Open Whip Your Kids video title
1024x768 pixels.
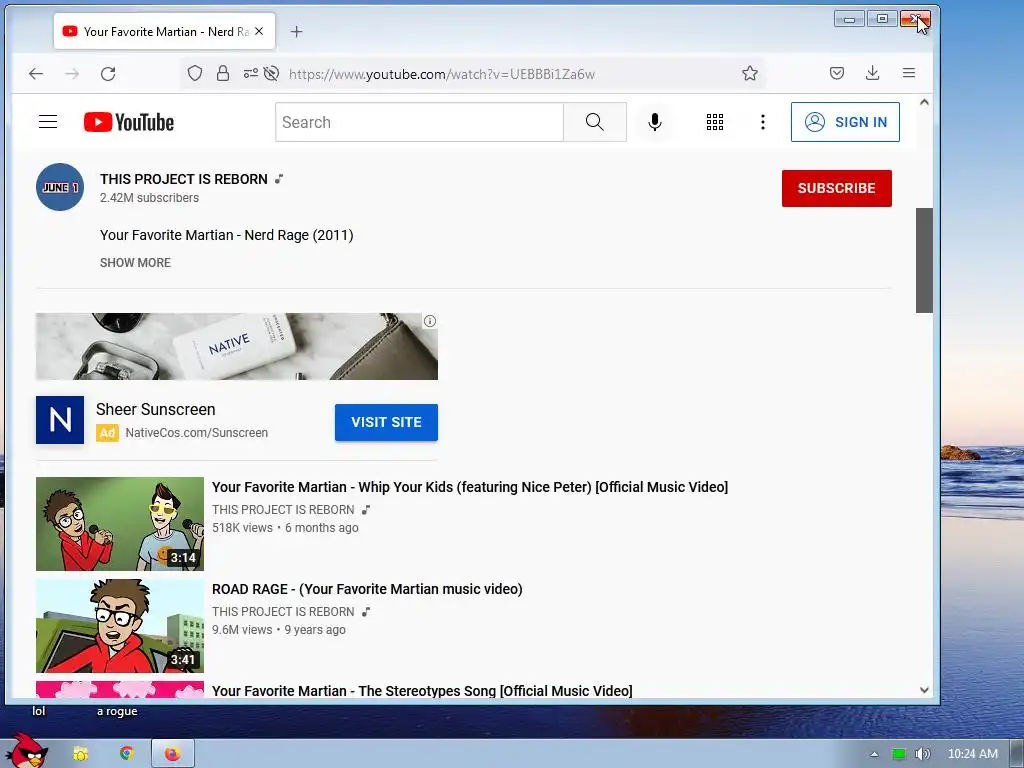point(470,487)
